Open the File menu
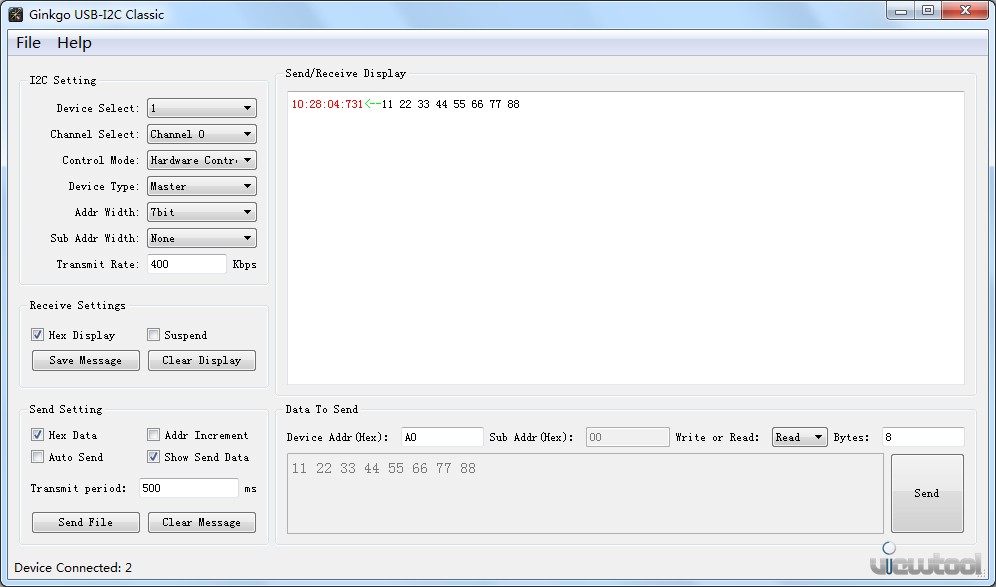 28,43
